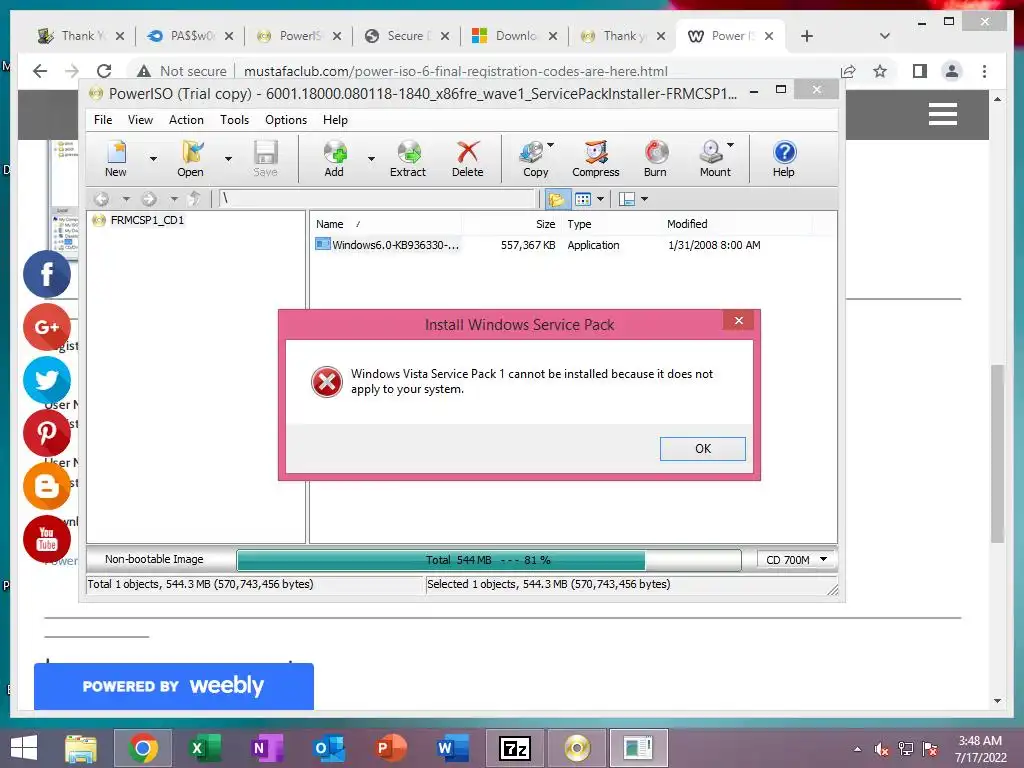Extract files using the Extract icon
1024x768 pixels.
(x=408, y=159)
